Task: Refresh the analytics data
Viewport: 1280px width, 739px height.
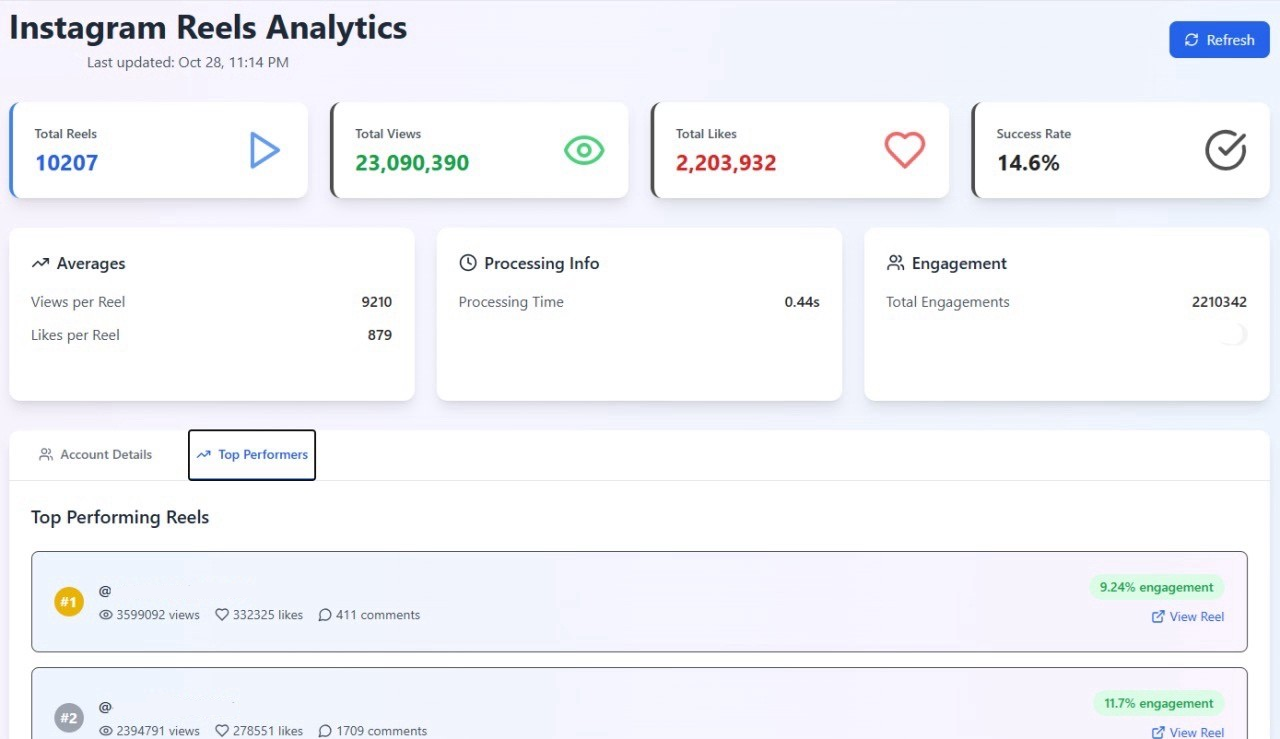Action: 1219,40
